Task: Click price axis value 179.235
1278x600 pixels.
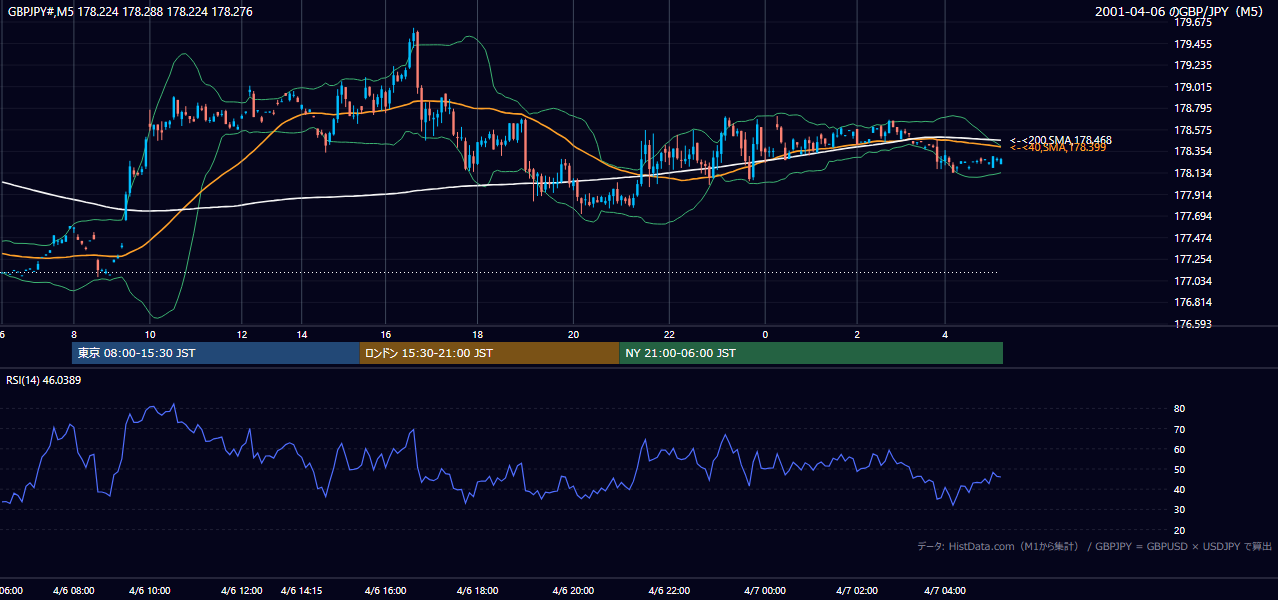Action: pos(1192,65)
